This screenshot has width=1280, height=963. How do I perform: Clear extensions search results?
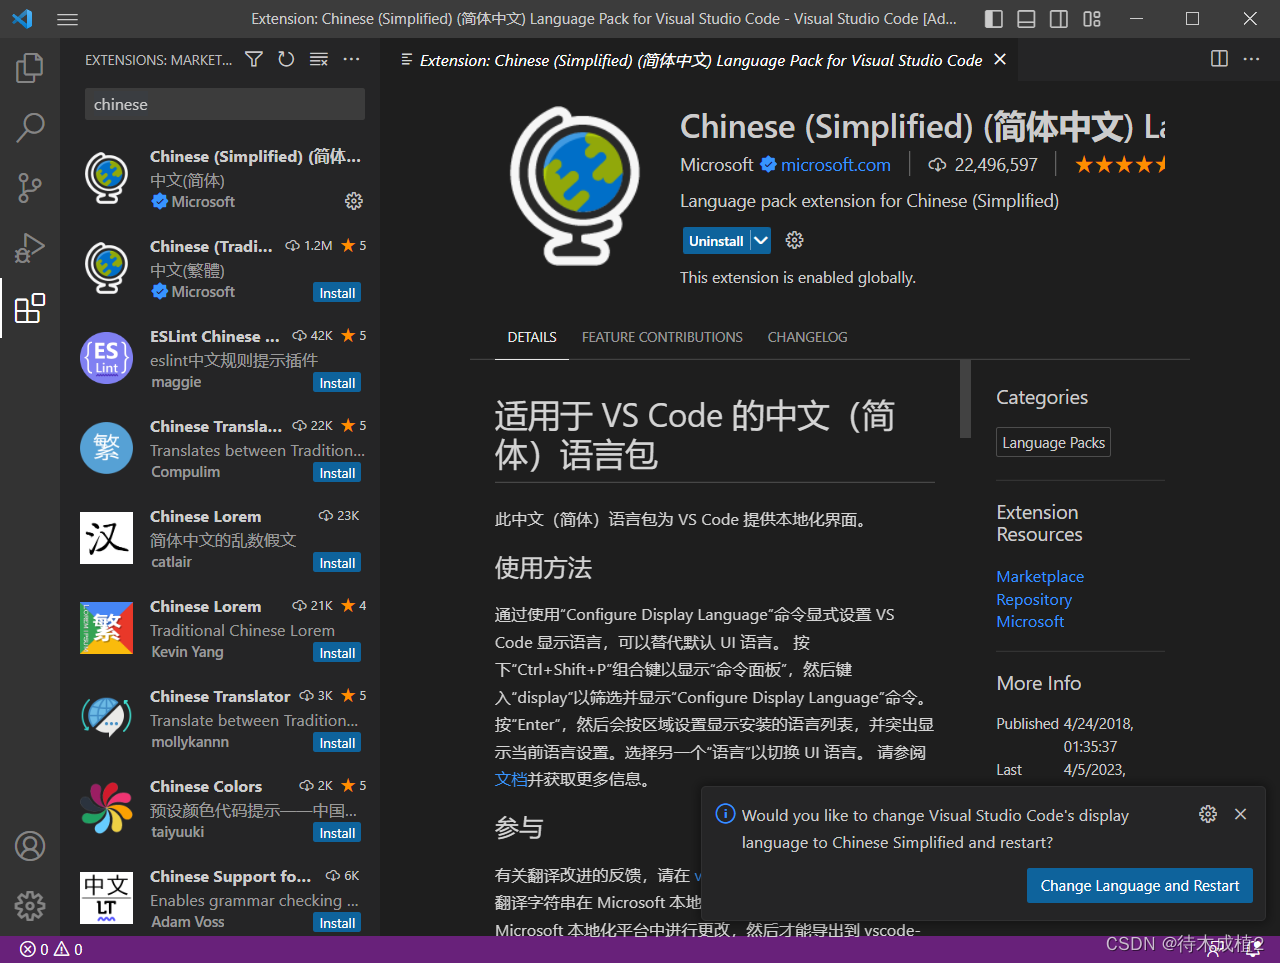tap(319, 60)
